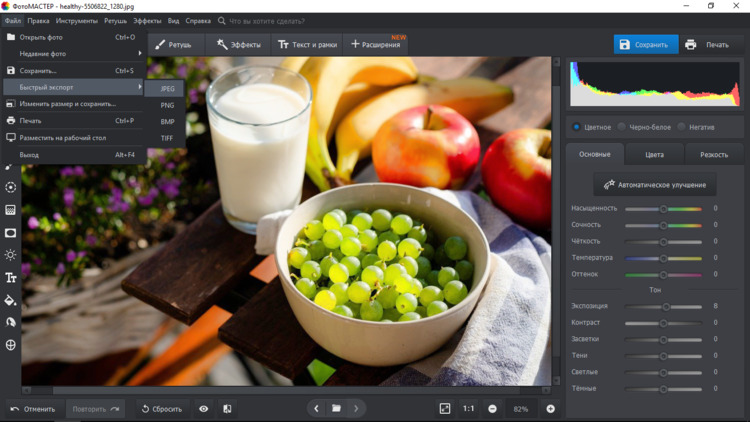Image resolution: width=750 pixels, height=422 pixels.
Task: Choose JPEG in quick export submenu
Action: point(167,89)
